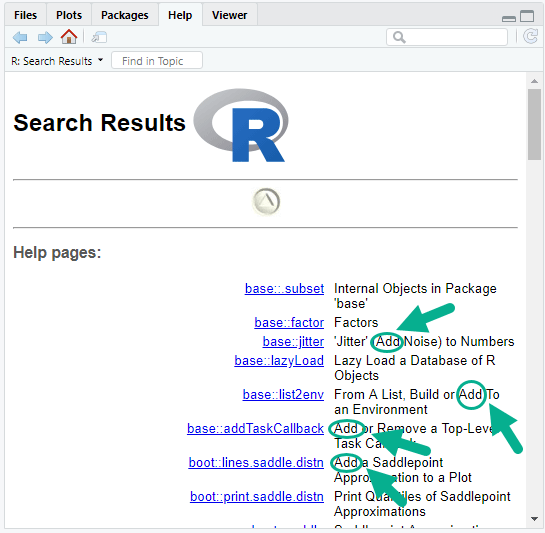Open the base::addTaskCallback link
Screen dimensions: 545x533
pos(255,428)
